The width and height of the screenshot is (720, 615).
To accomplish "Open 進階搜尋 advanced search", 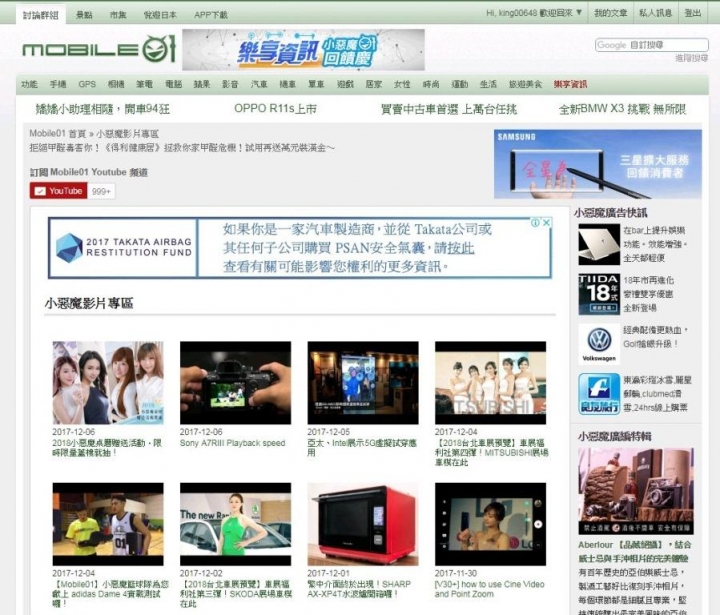I will [692, 58].
